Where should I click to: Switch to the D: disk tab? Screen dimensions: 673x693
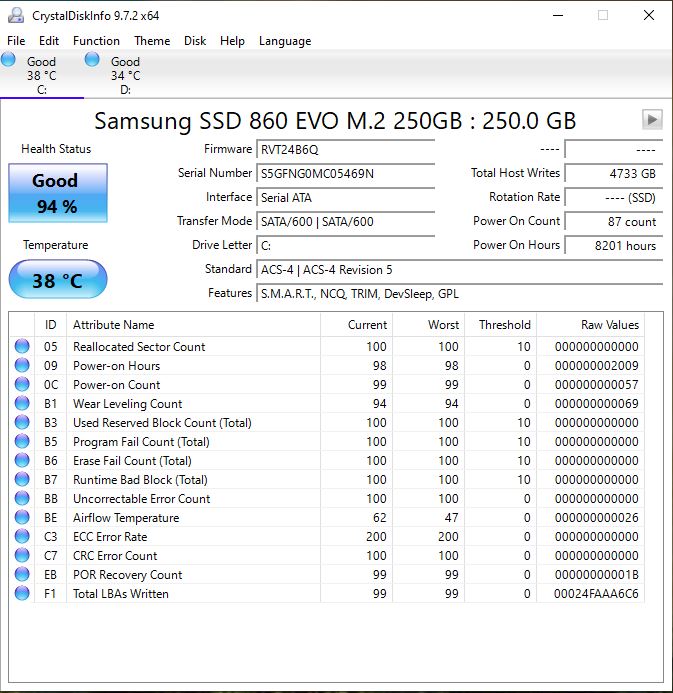125,75
